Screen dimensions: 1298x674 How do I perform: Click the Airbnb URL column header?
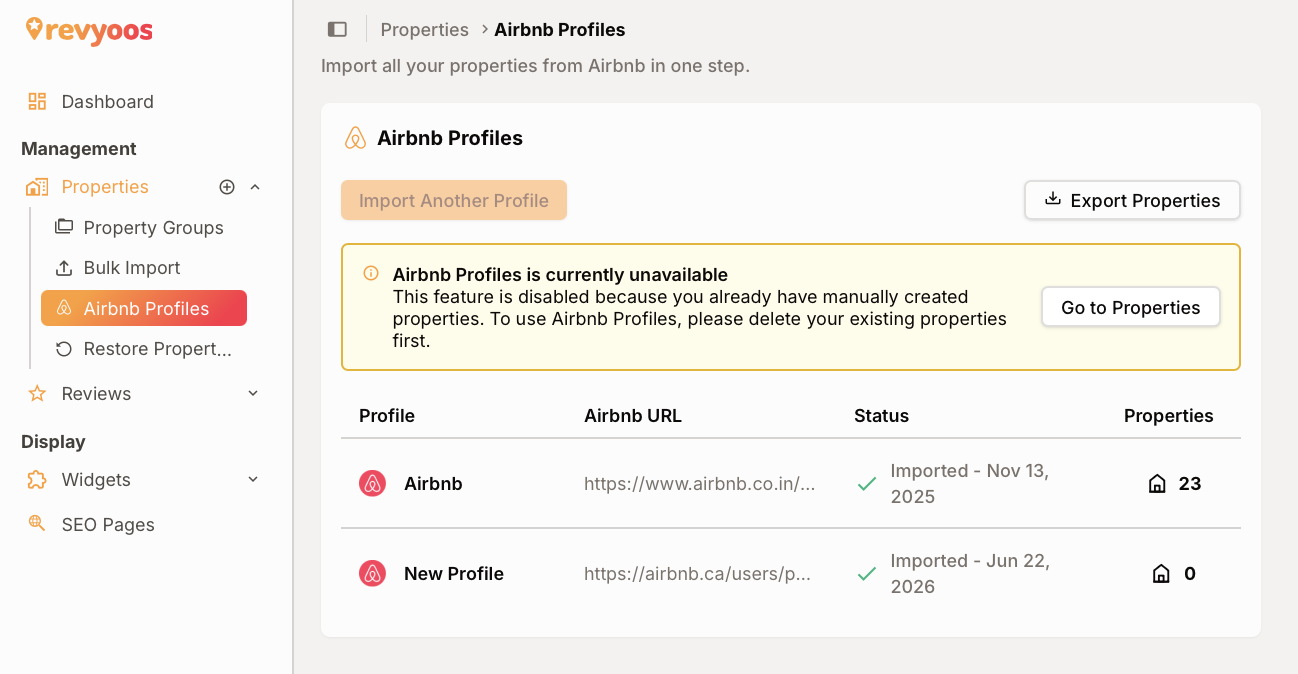(633, 416)
